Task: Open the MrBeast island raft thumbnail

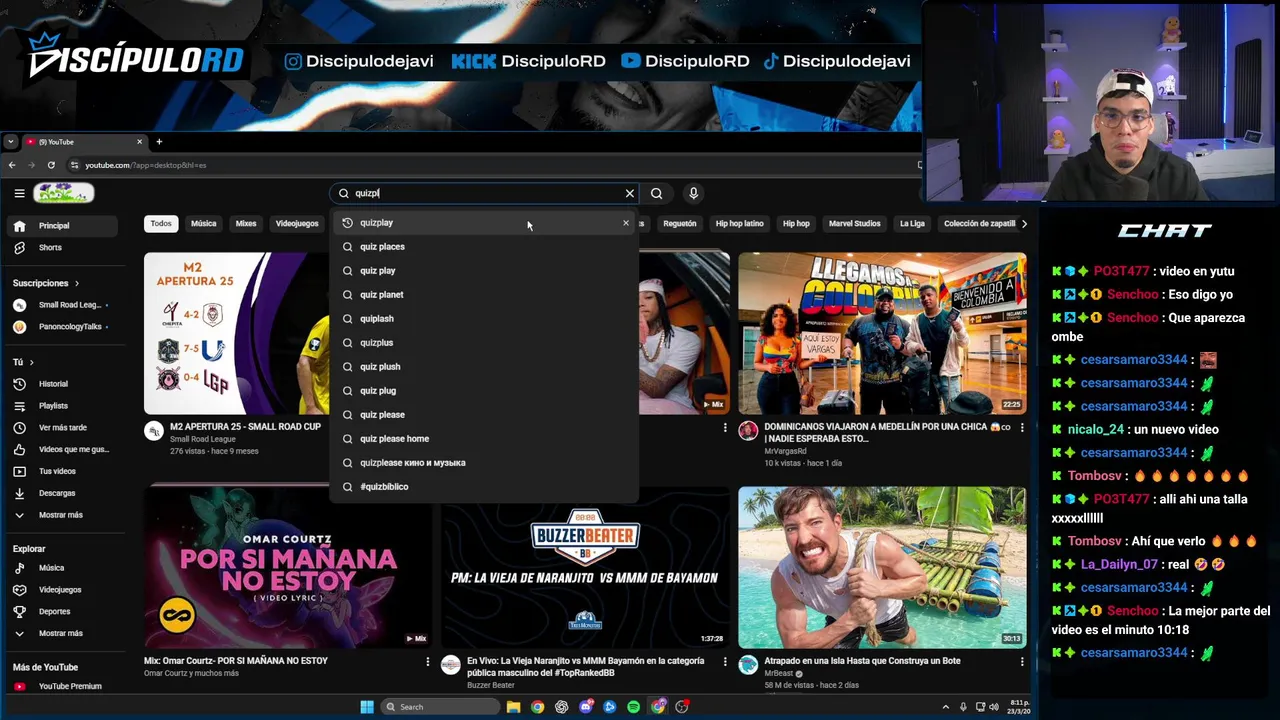Action: [x=882, y=567]
